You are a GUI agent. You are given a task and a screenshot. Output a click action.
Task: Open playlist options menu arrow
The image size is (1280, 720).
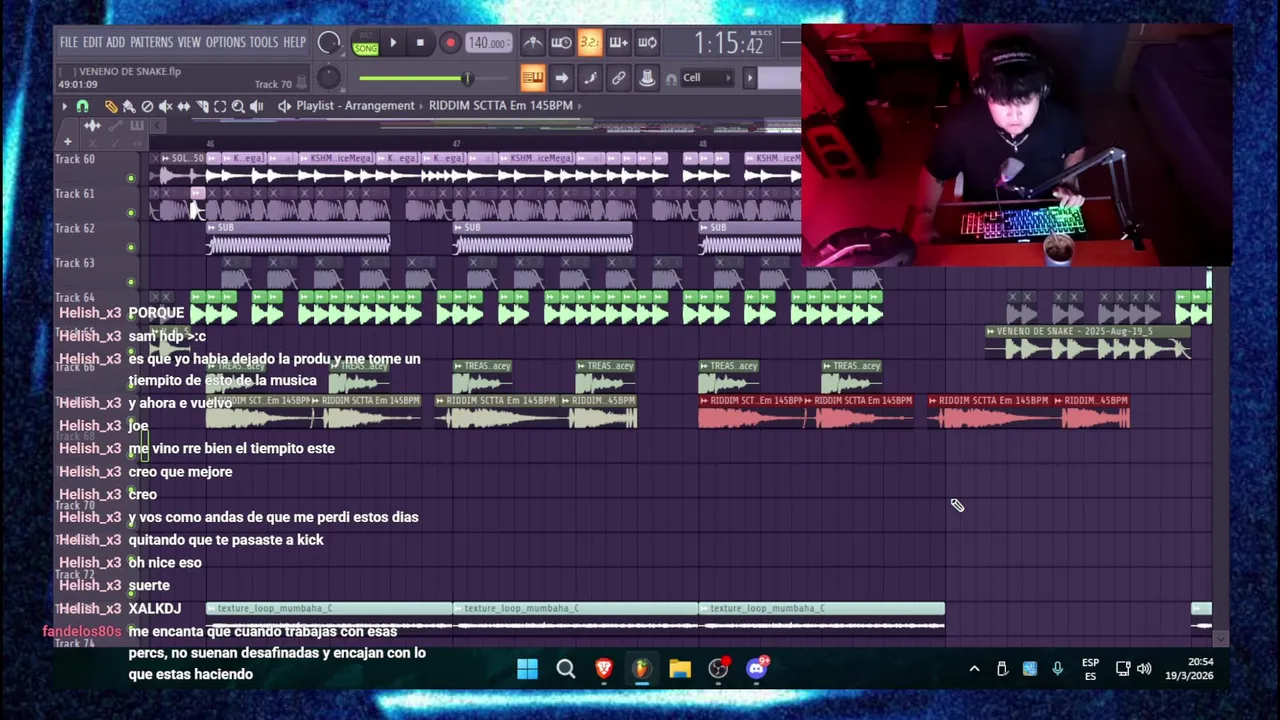tap(65, 106)
